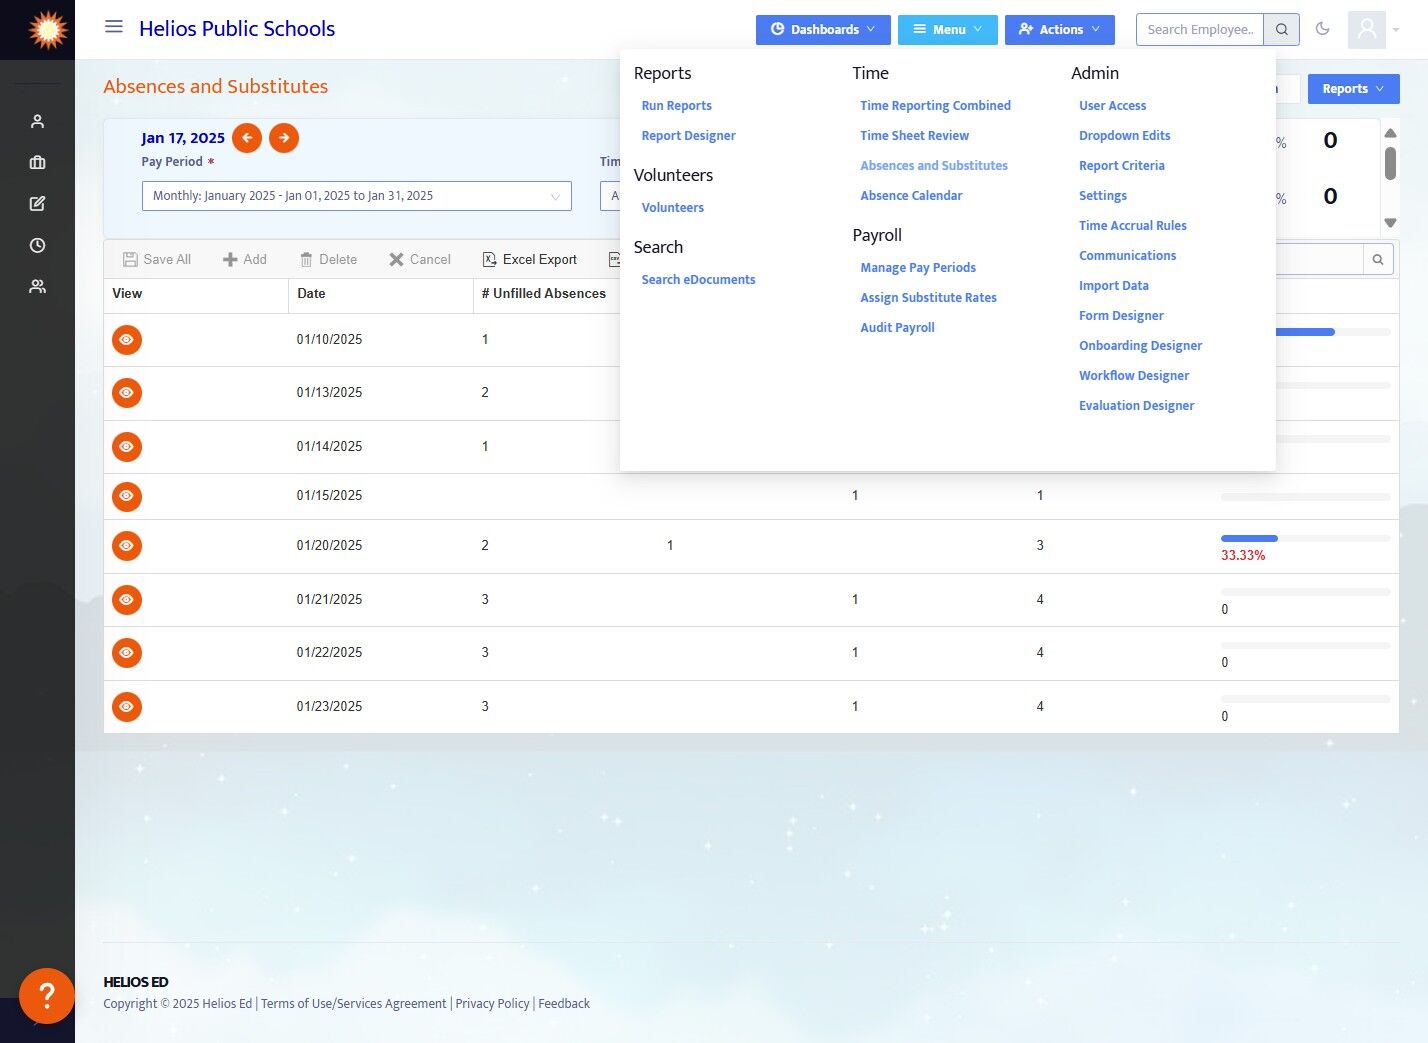Open Evaluation Designer
1428x1043 pixels.
click(x=1137, y=406)
